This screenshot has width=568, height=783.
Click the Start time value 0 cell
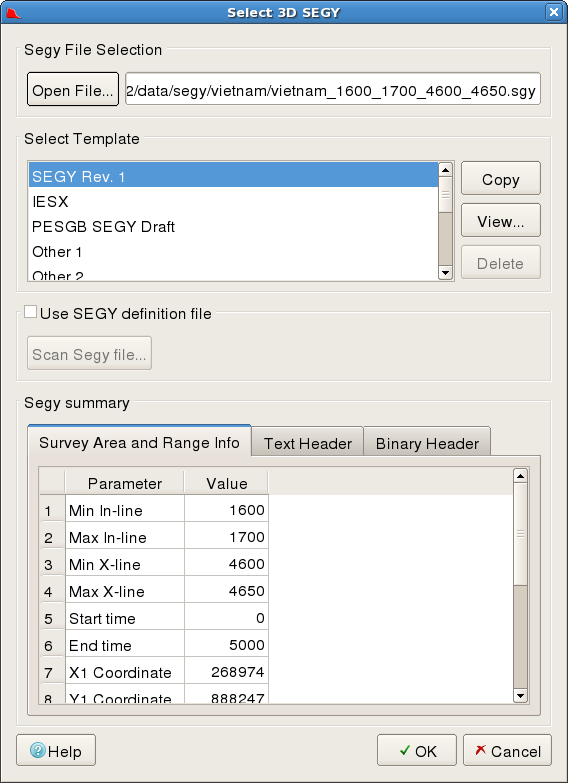[227, 618]
